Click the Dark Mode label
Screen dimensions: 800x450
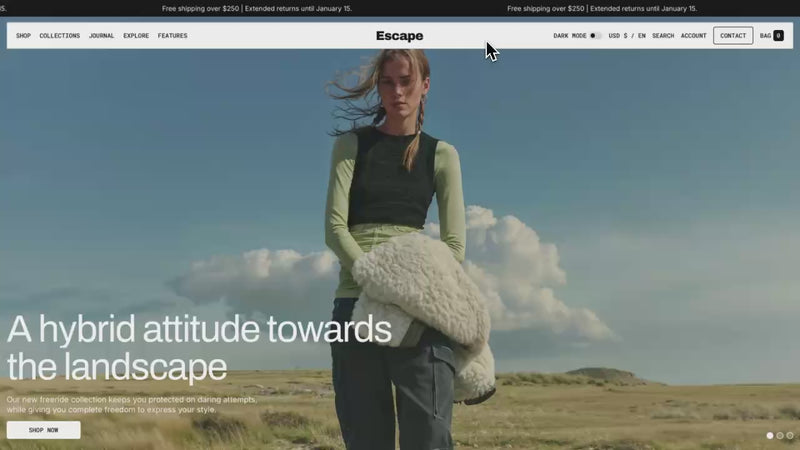[570, 36]
